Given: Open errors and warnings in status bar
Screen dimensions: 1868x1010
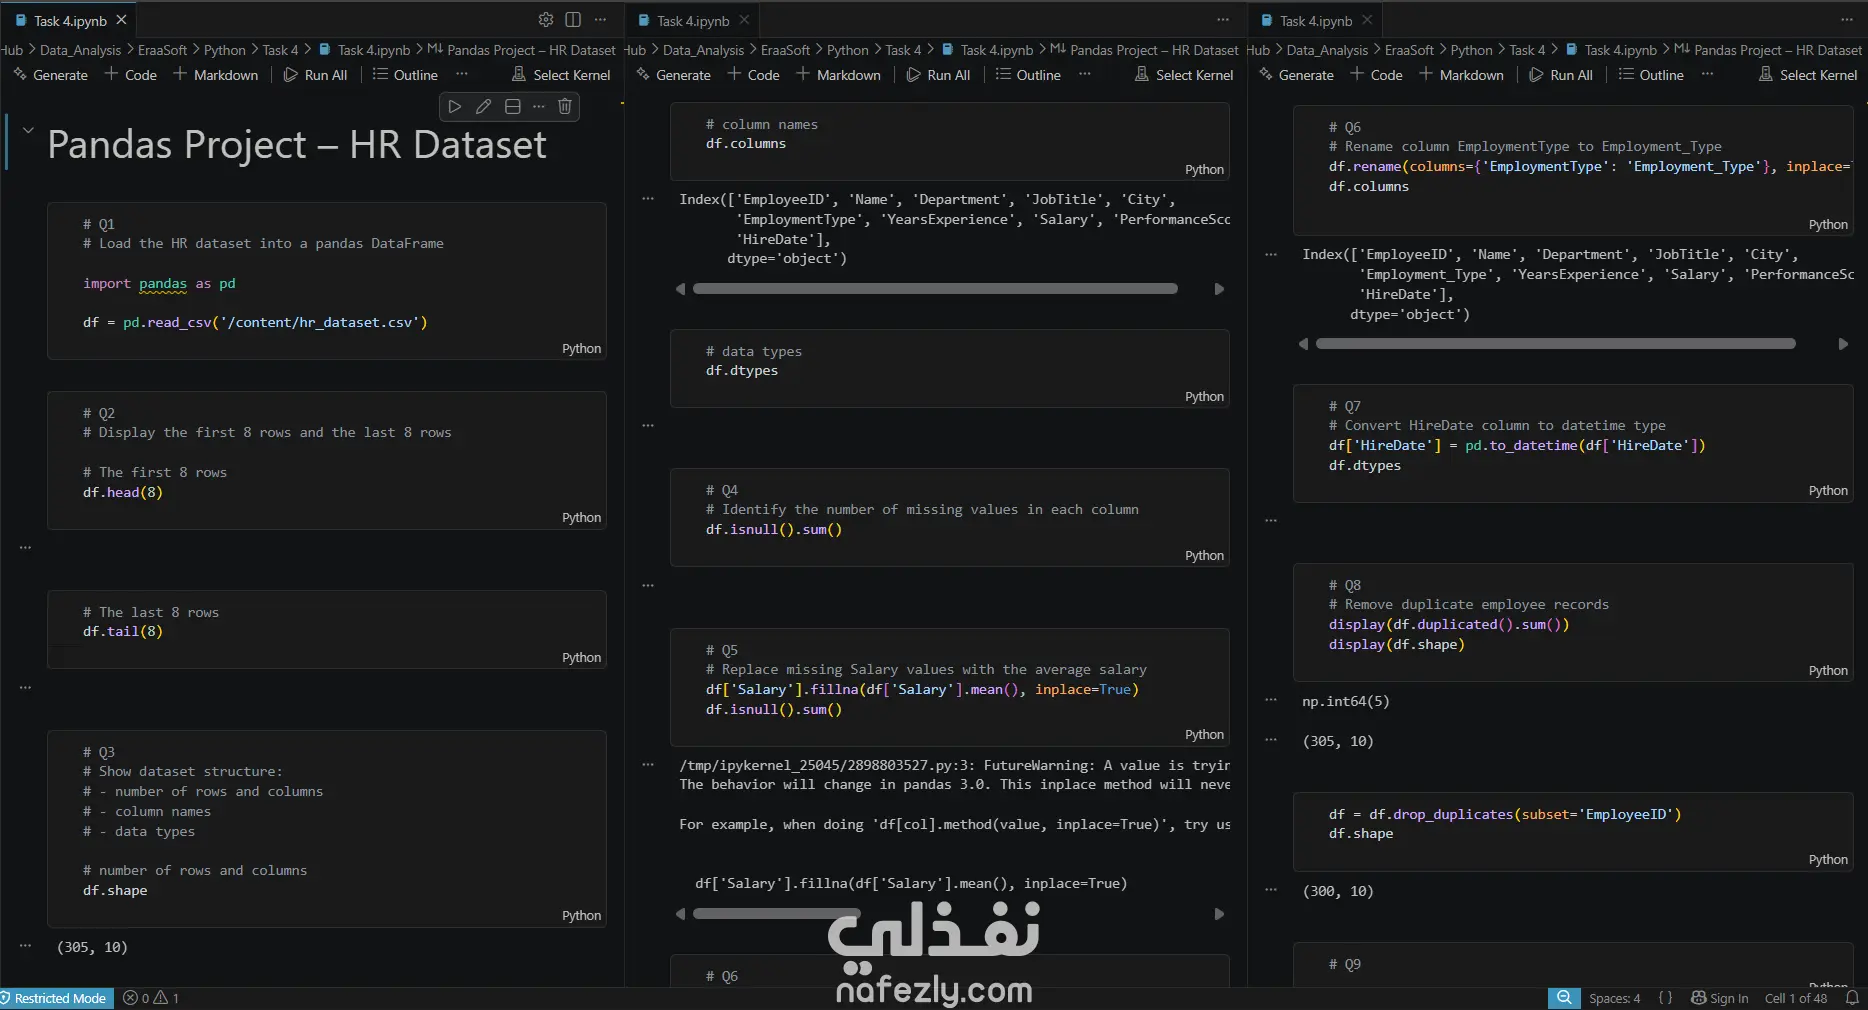Looking at the screenshot, I should point(151,998).
